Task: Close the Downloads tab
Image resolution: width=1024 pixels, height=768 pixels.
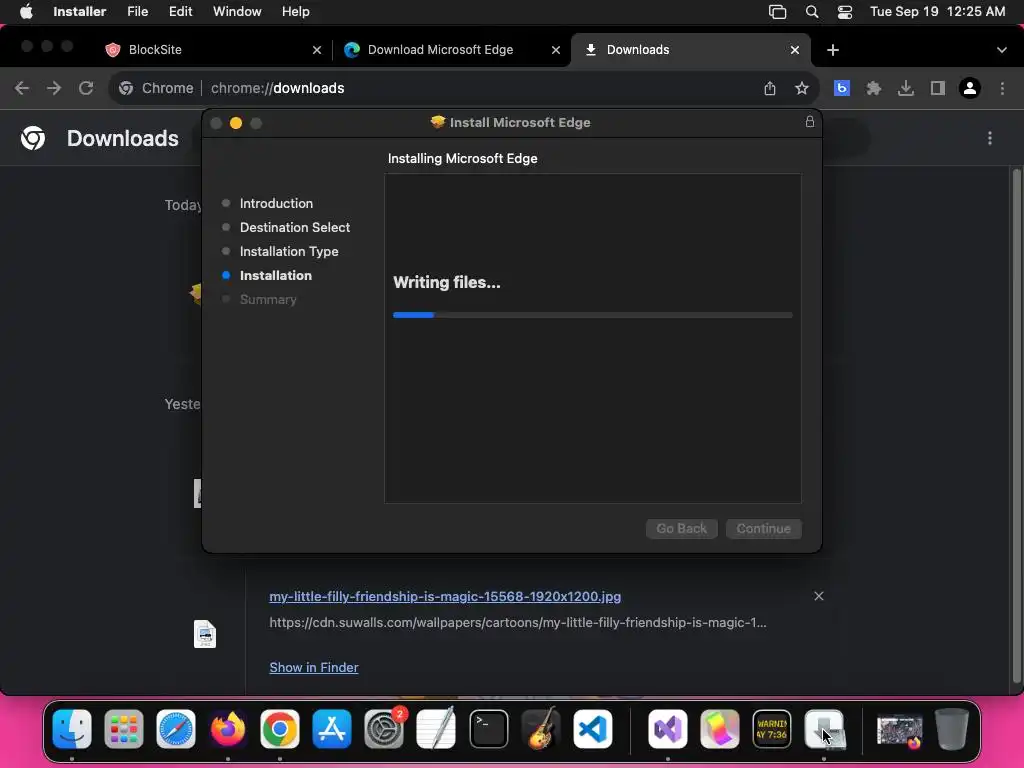Action: [795, 50]
